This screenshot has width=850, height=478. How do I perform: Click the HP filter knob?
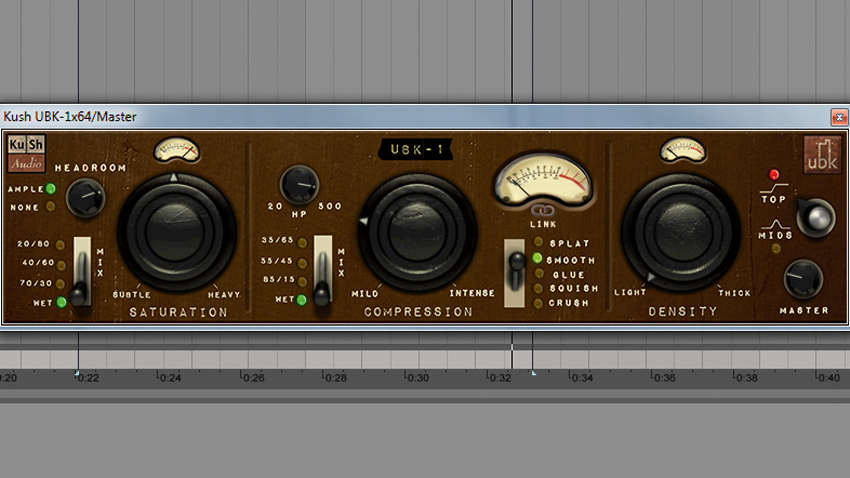[x=299, y=184]
